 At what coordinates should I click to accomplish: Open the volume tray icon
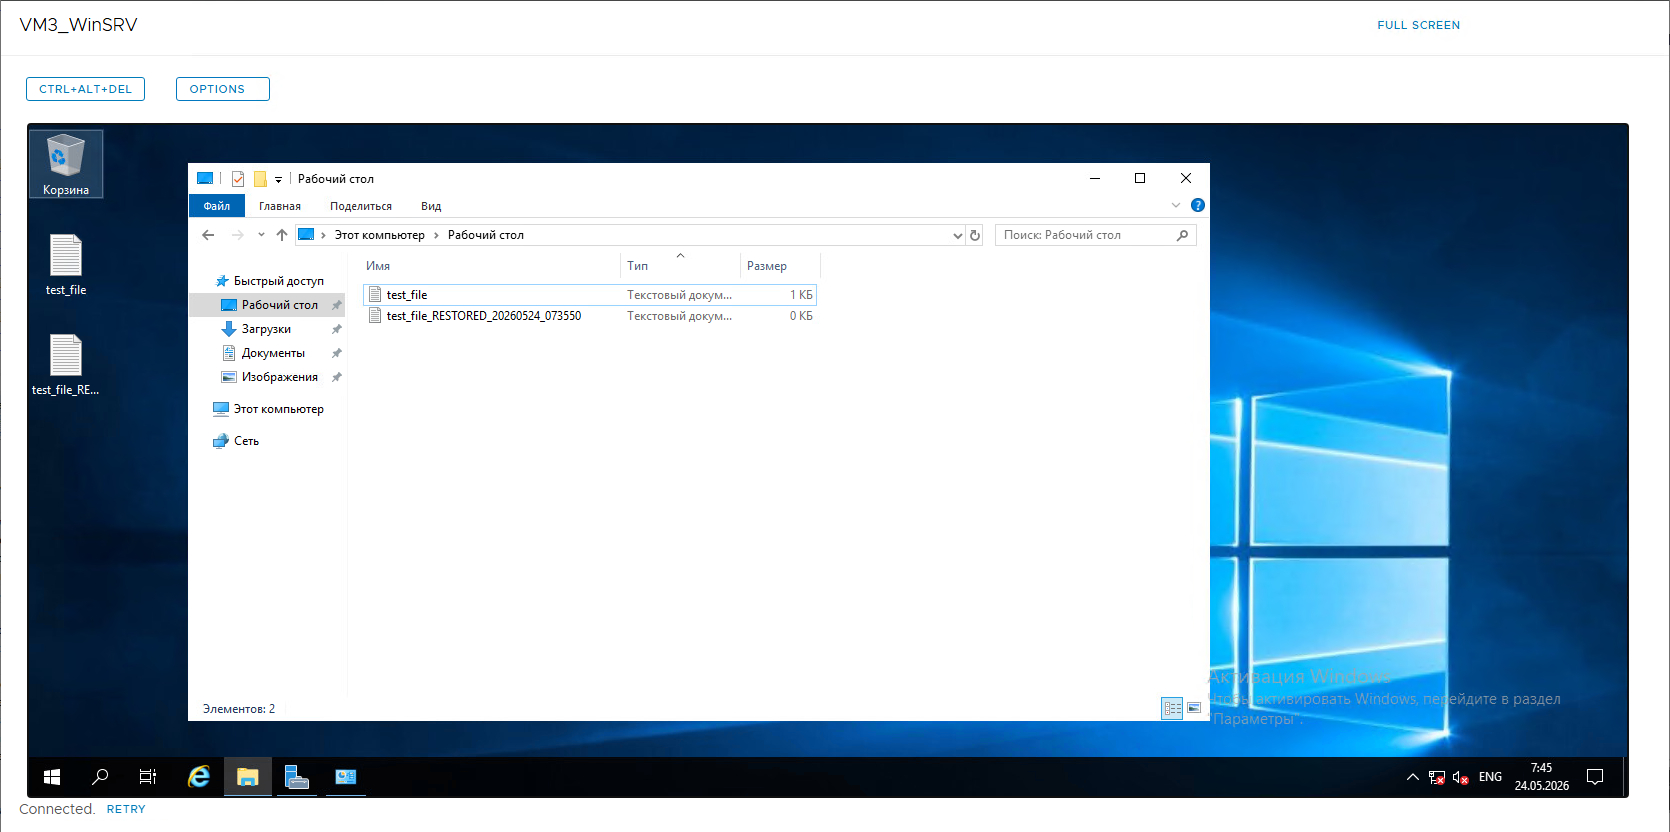point(1461,777)
